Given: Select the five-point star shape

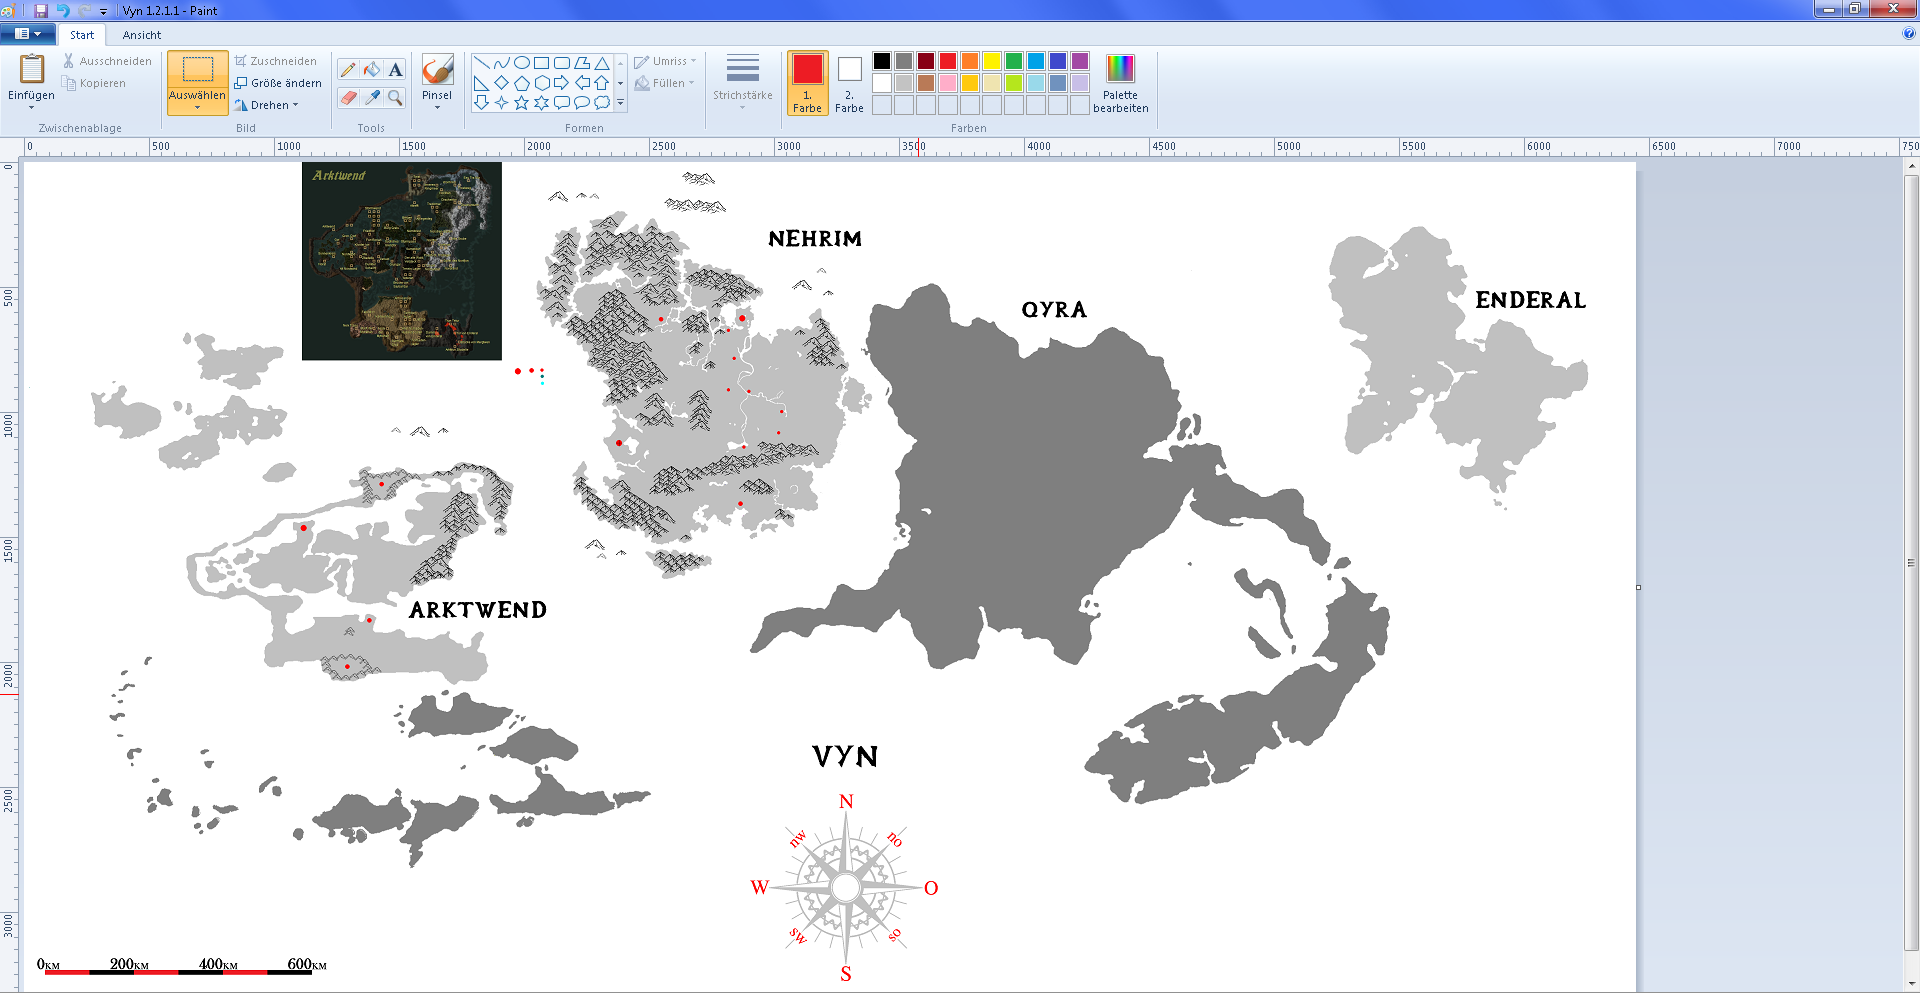Looking at the screenshot, I should [x=521, y=103].
